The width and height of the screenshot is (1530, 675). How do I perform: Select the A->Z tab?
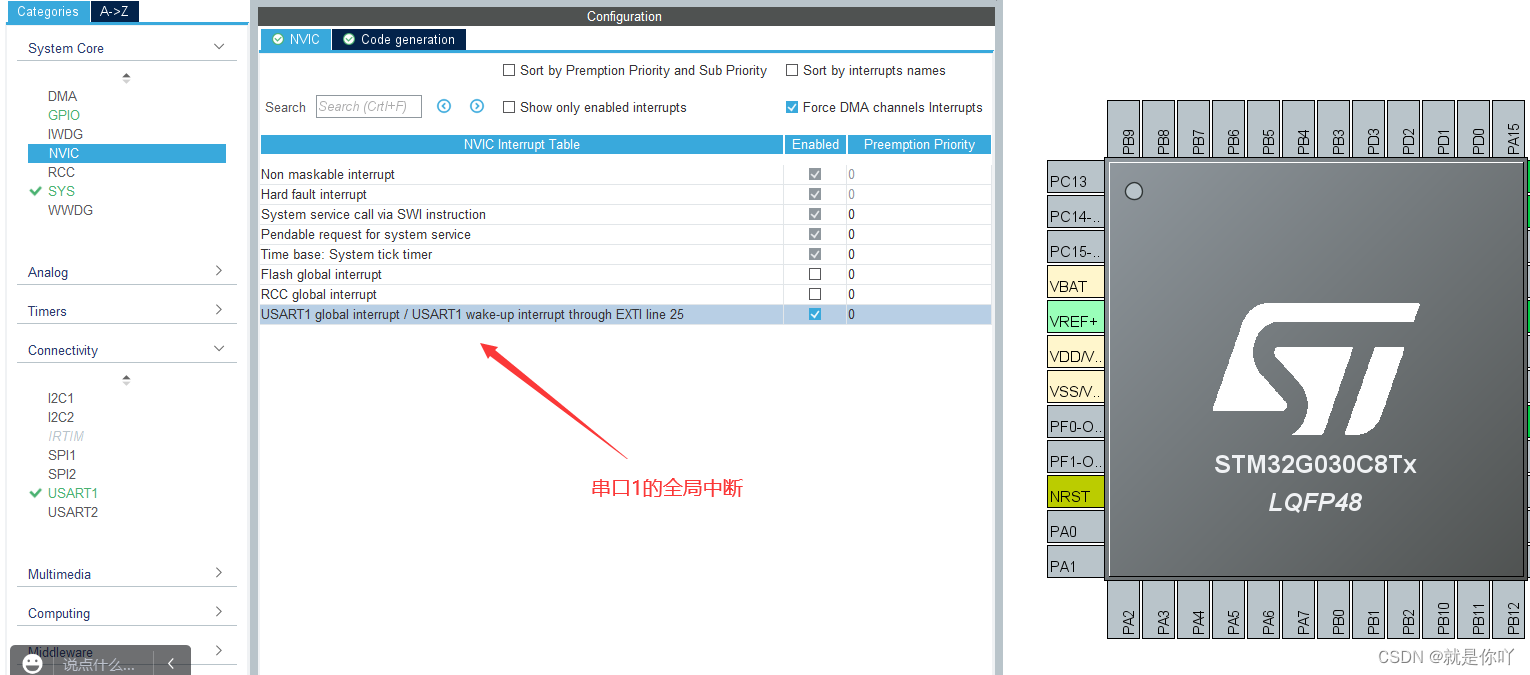point(113,11)
